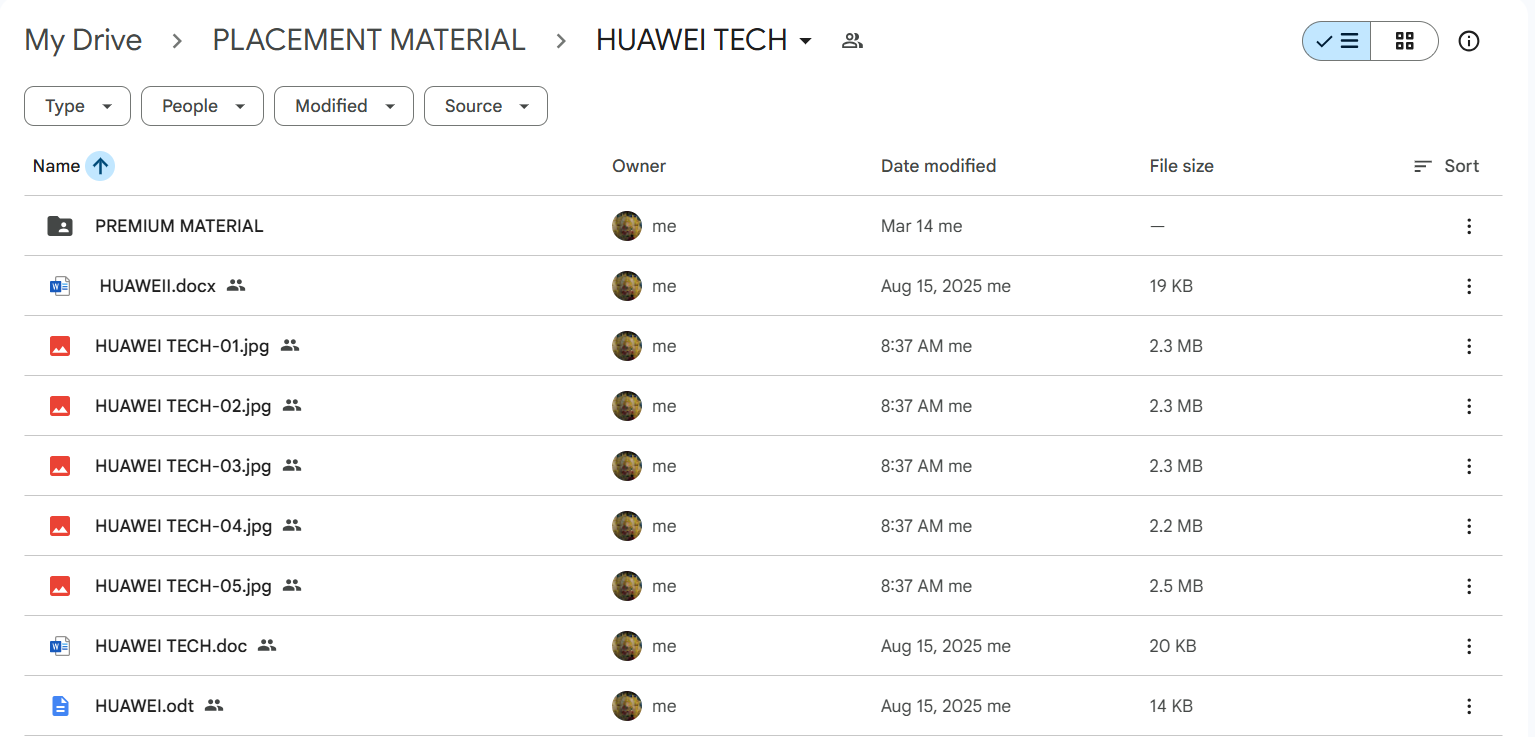Open the Sort options button
Image resolution: width=1535 pixels, height=737 pixels.
click(1446, 166)
